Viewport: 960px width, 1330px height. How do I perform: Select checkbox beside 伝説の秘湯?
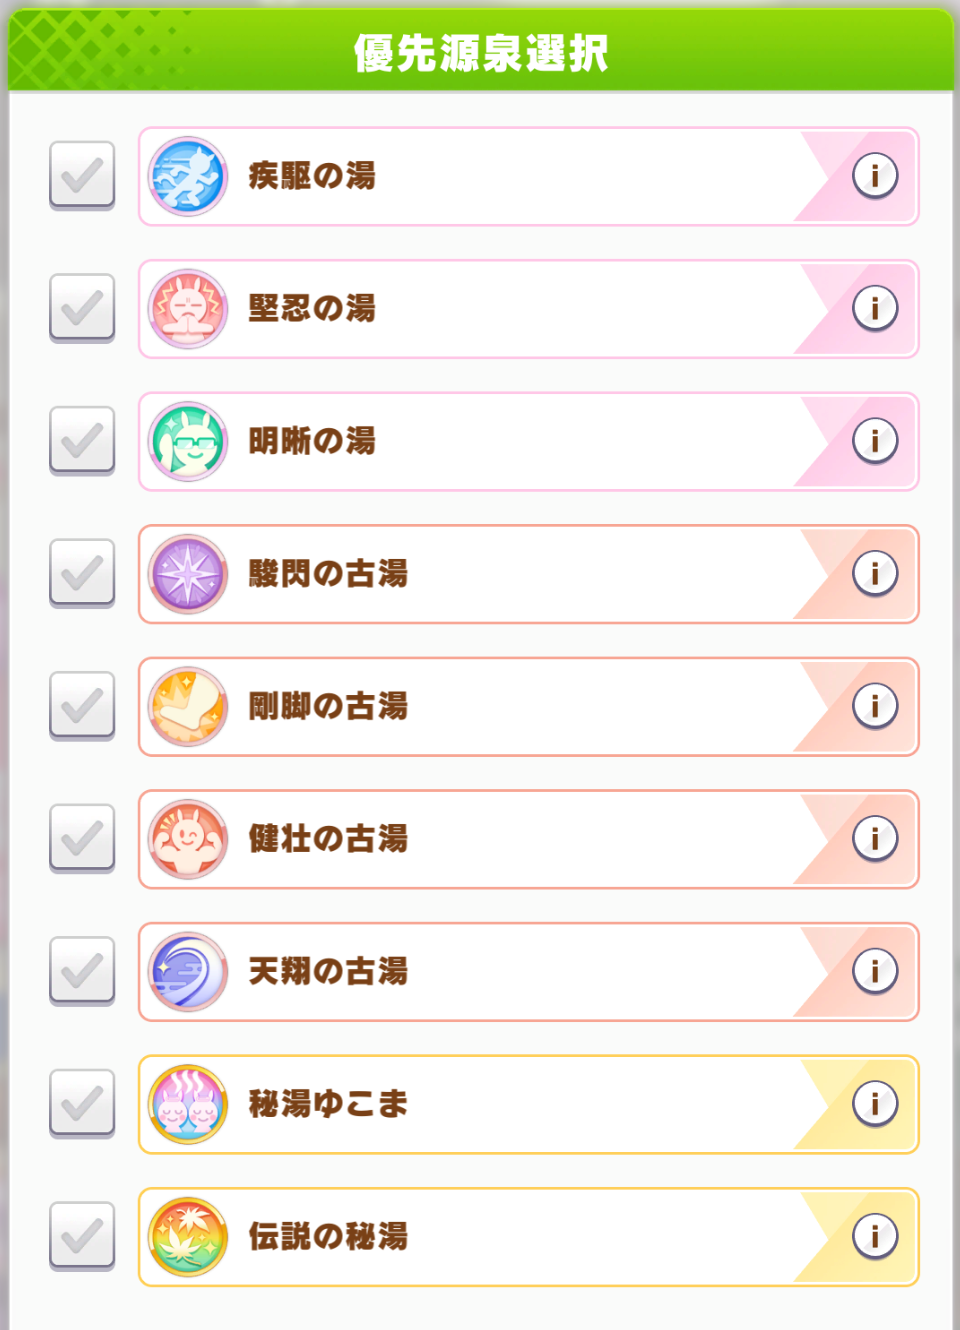(x=82, y=1236)
